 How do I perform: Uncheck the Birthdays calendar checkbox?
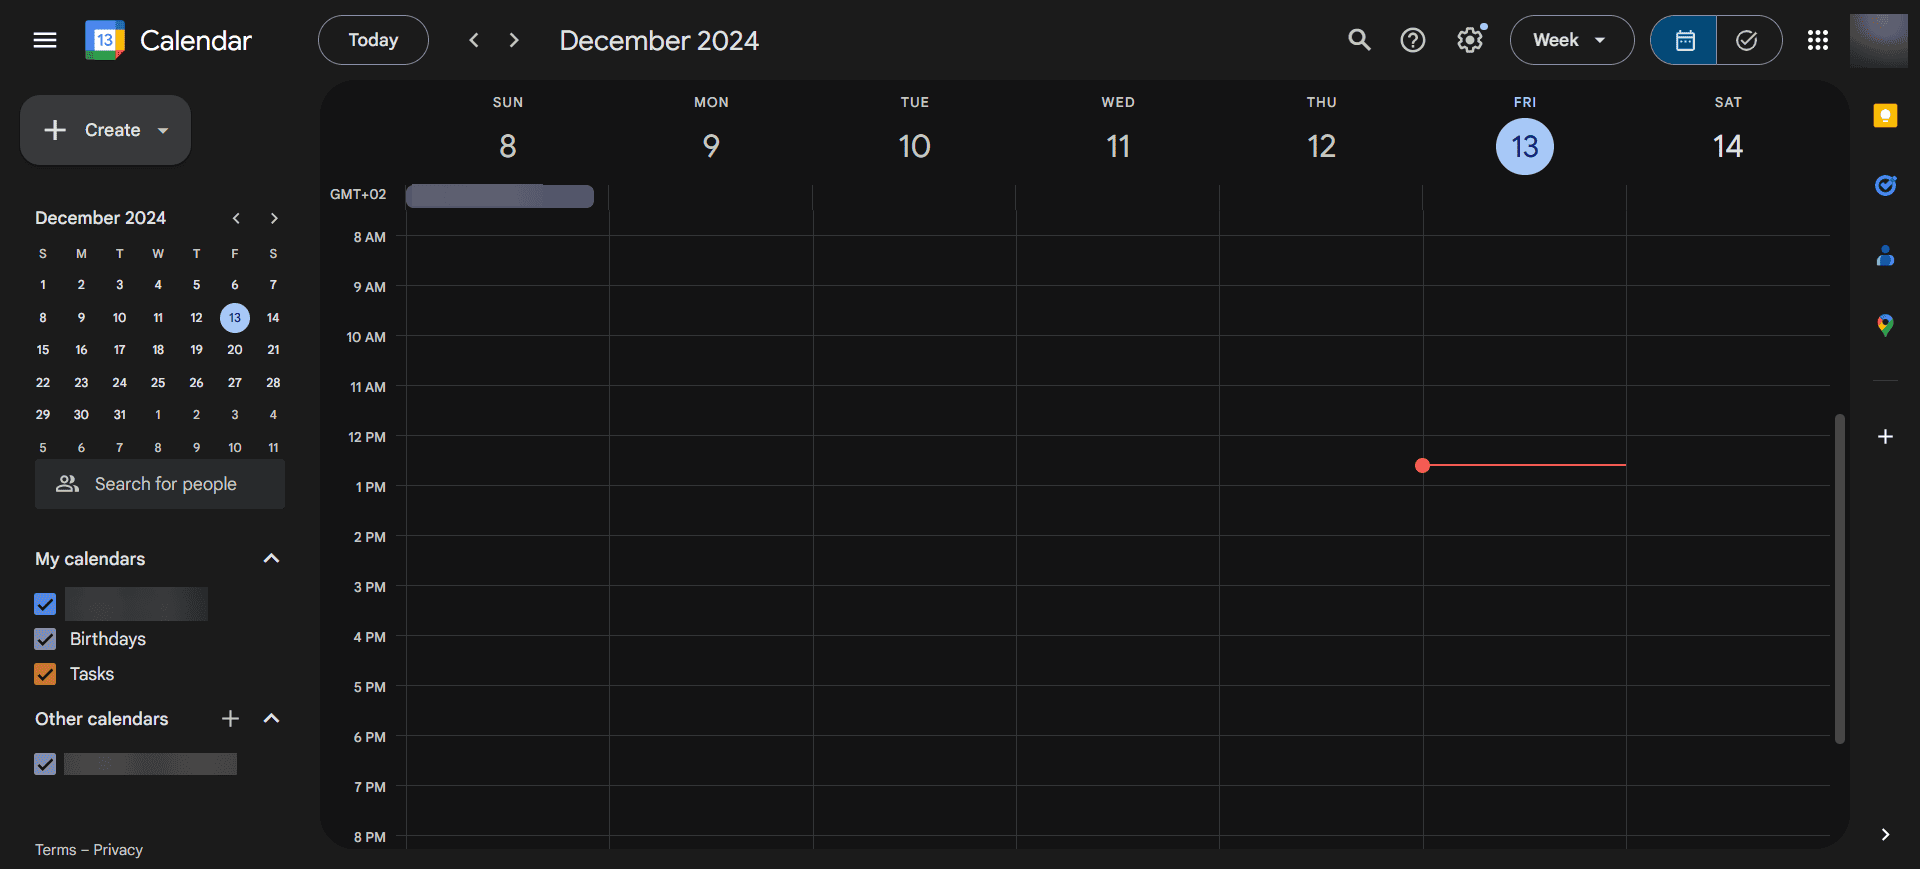pyautogui.click(x=45, y=639)
